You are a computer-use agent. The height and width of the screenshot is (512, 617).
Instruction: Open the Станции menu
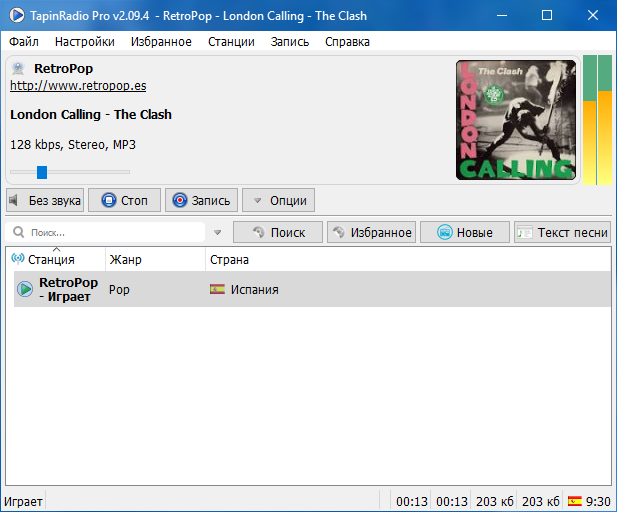tap(231, 42)
